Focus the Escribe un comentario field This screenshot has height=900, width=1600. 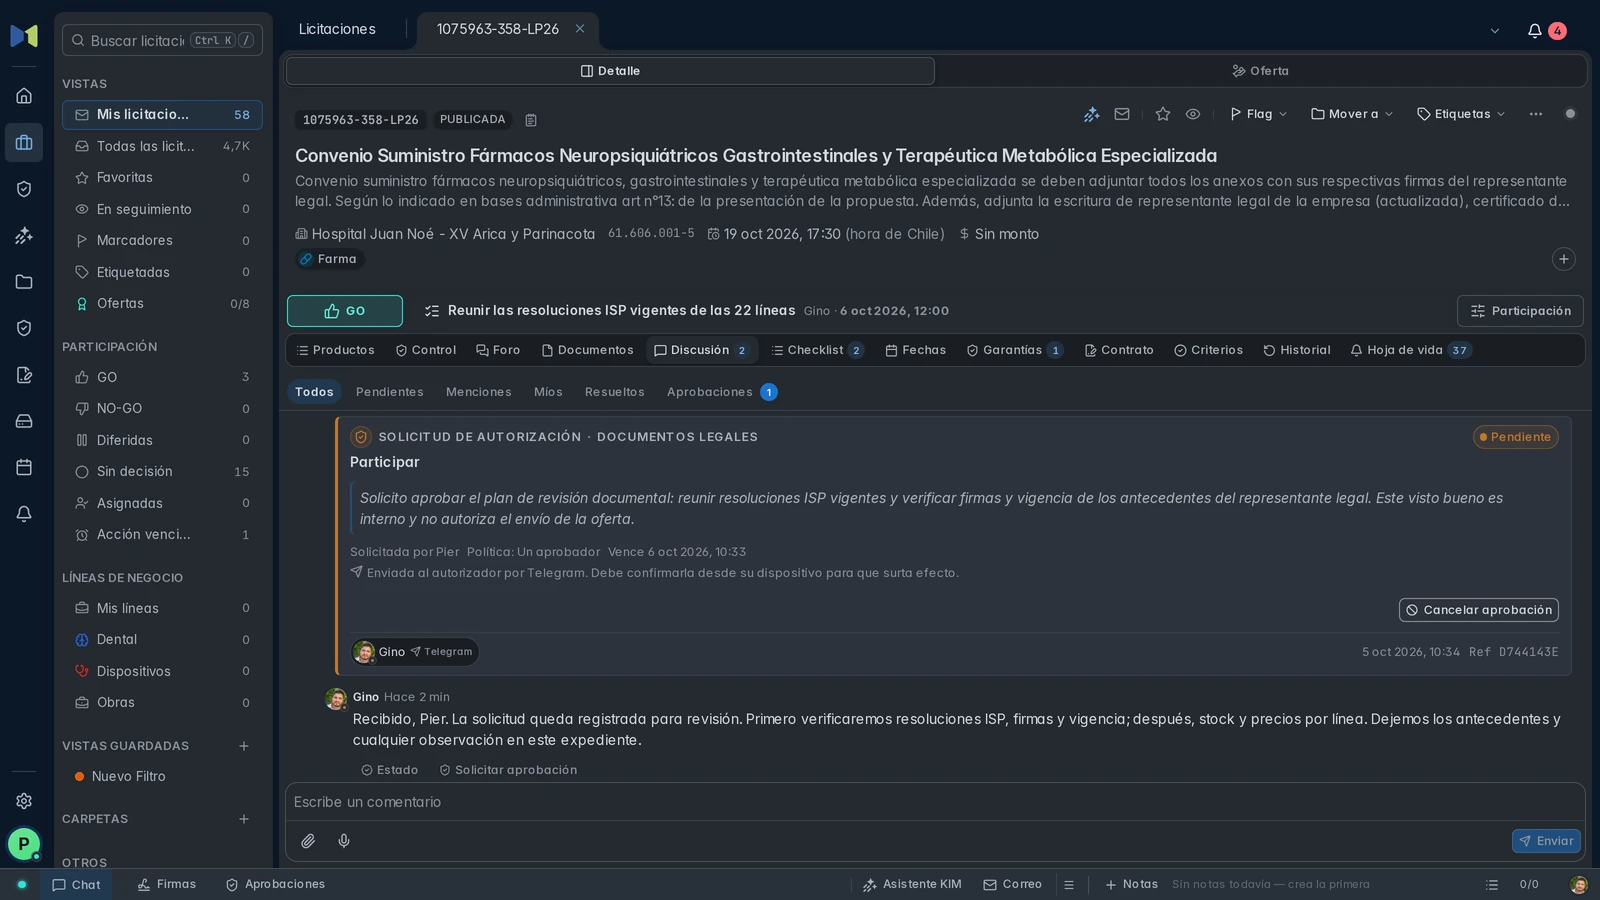935,802
